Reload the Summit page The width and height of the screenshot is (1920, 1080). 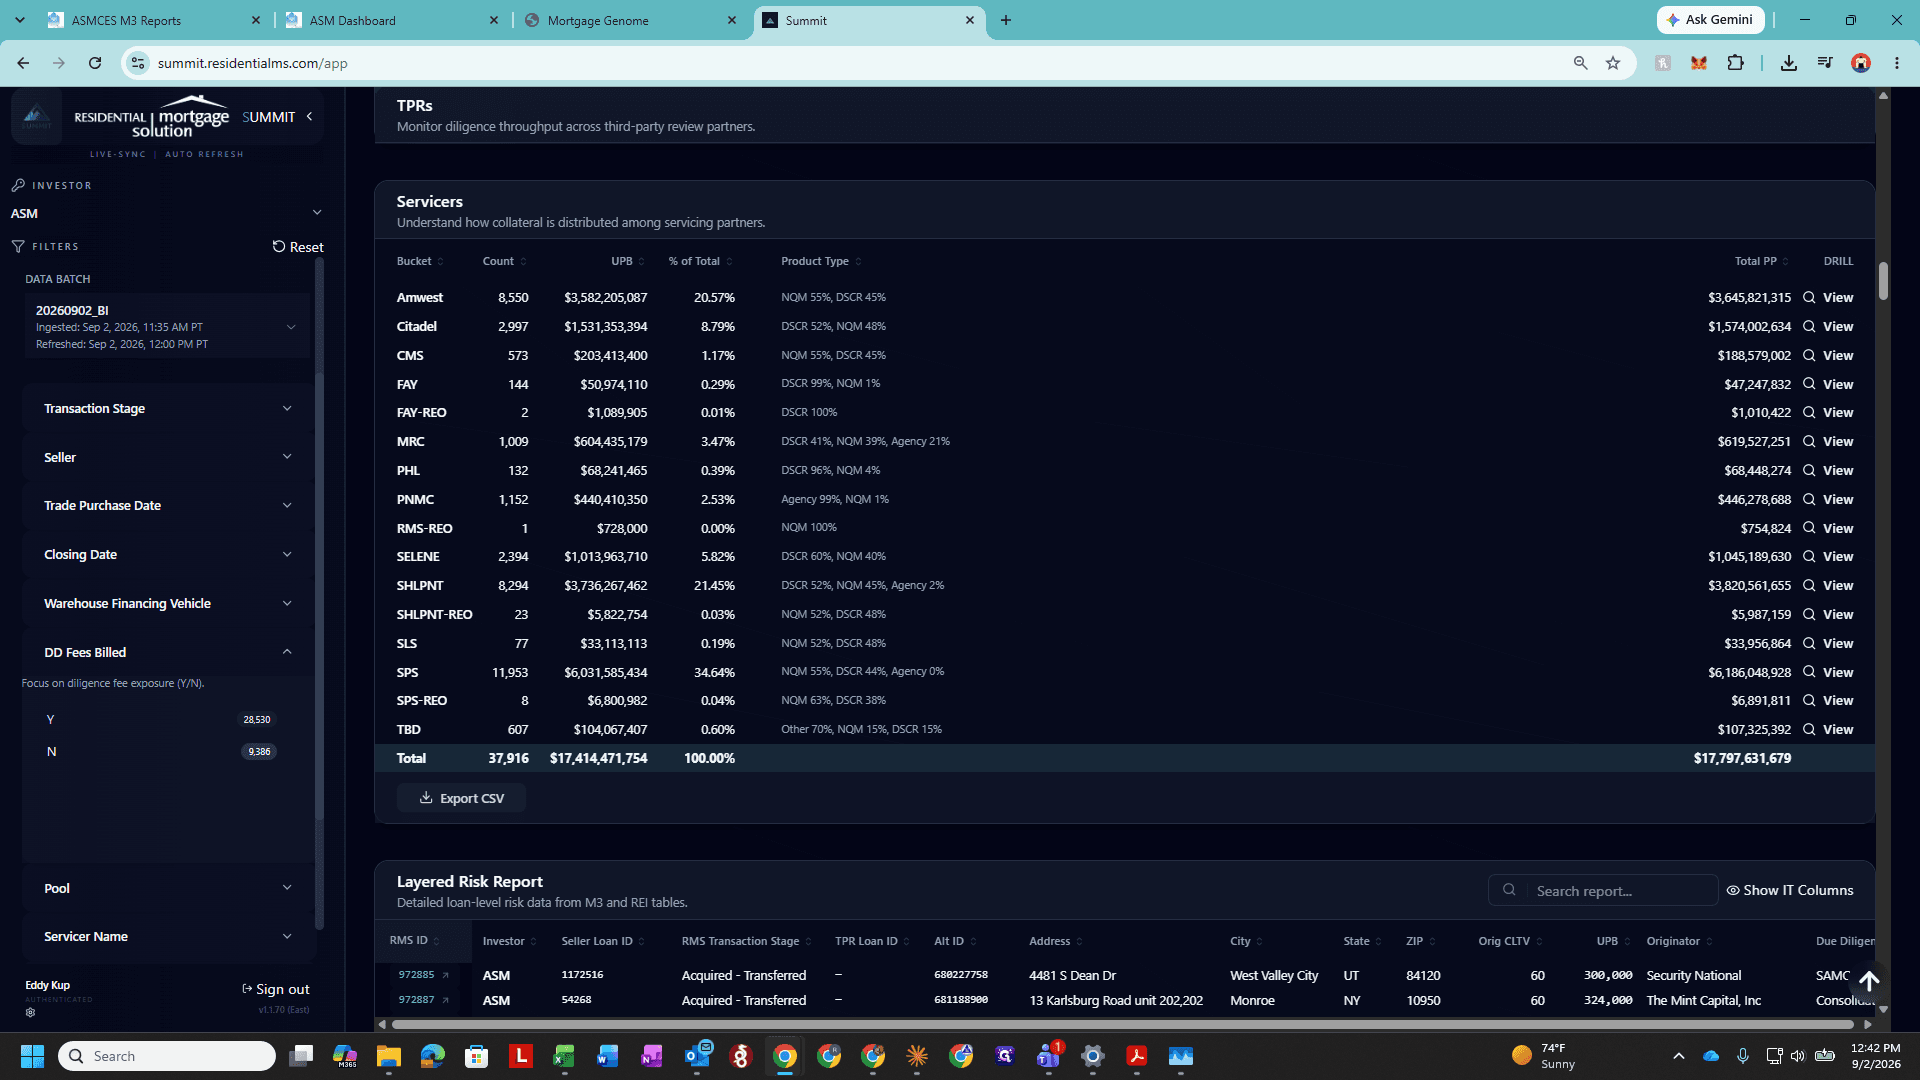tap(95, 63)
